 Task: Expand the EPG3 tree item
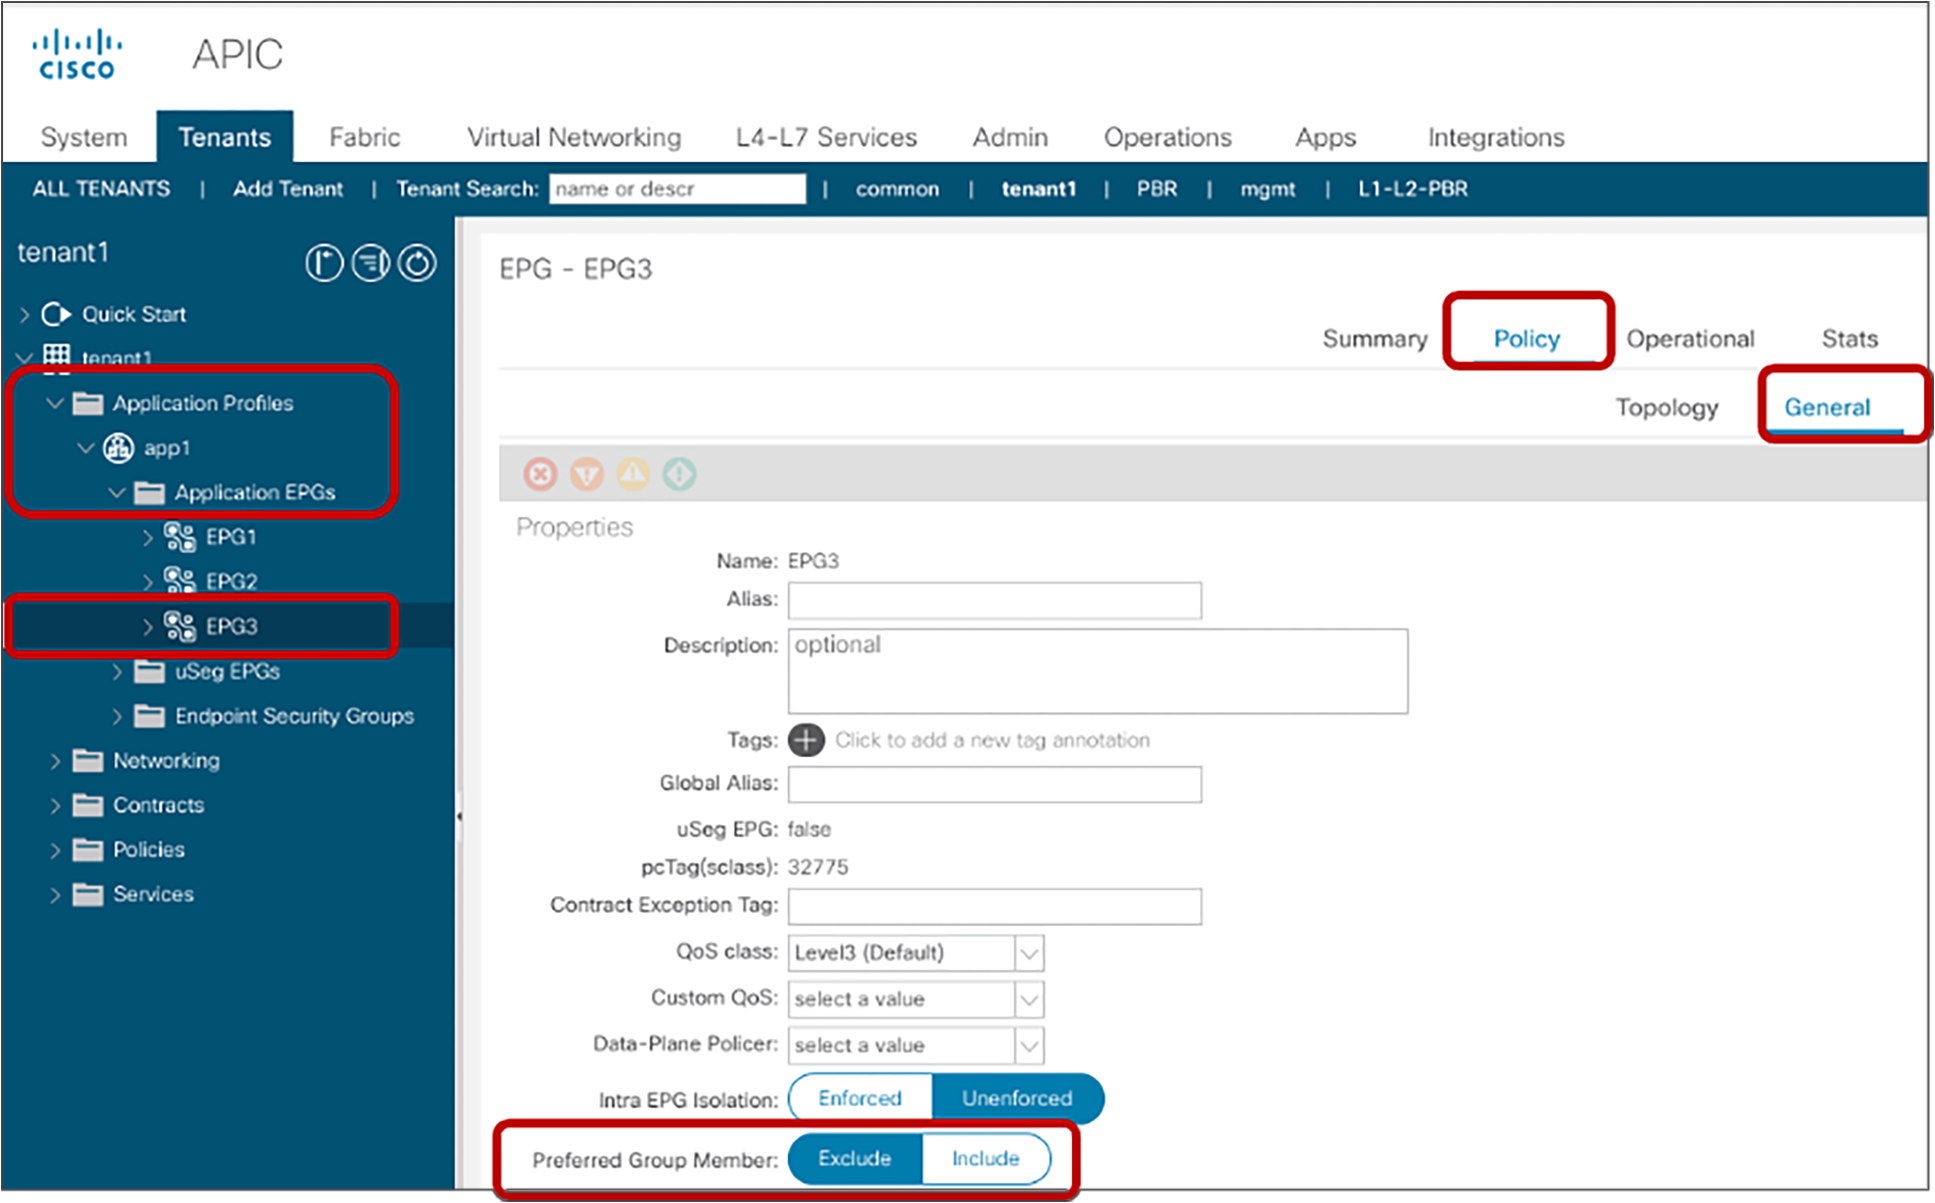point(140,626)
